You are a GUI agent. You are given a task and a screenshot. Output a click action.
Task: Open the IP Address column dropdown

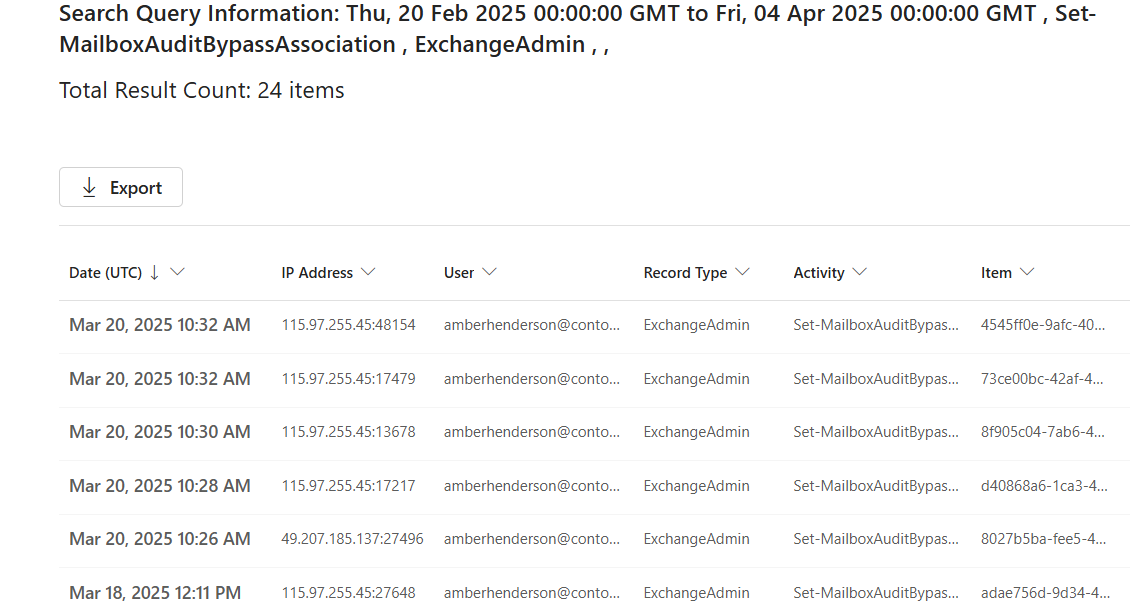pyautogui.click(x=369, y=271)
